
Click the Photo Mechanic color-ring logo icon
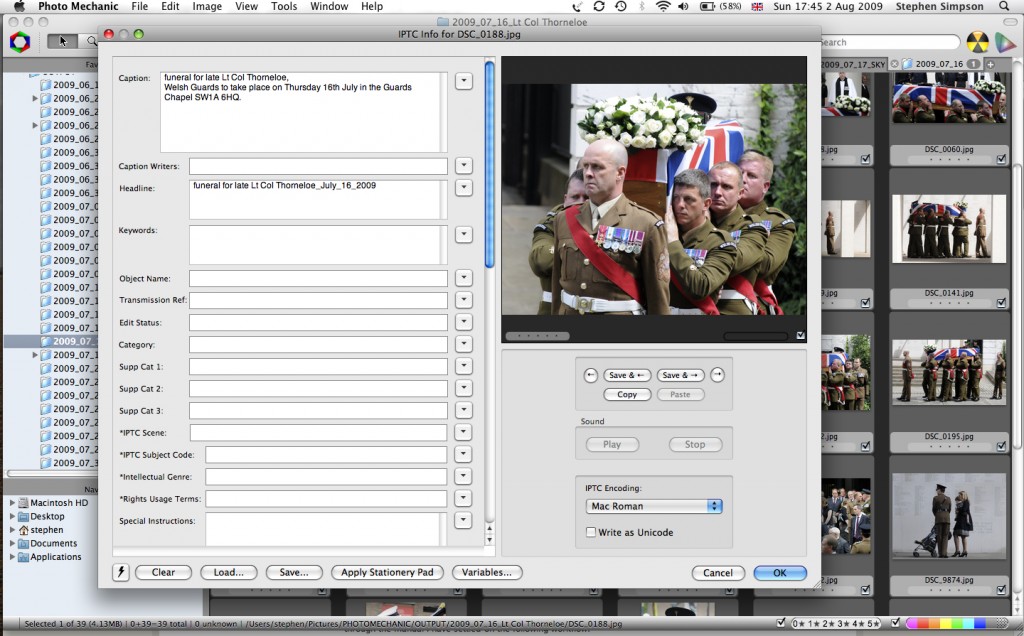pos(20,42)
